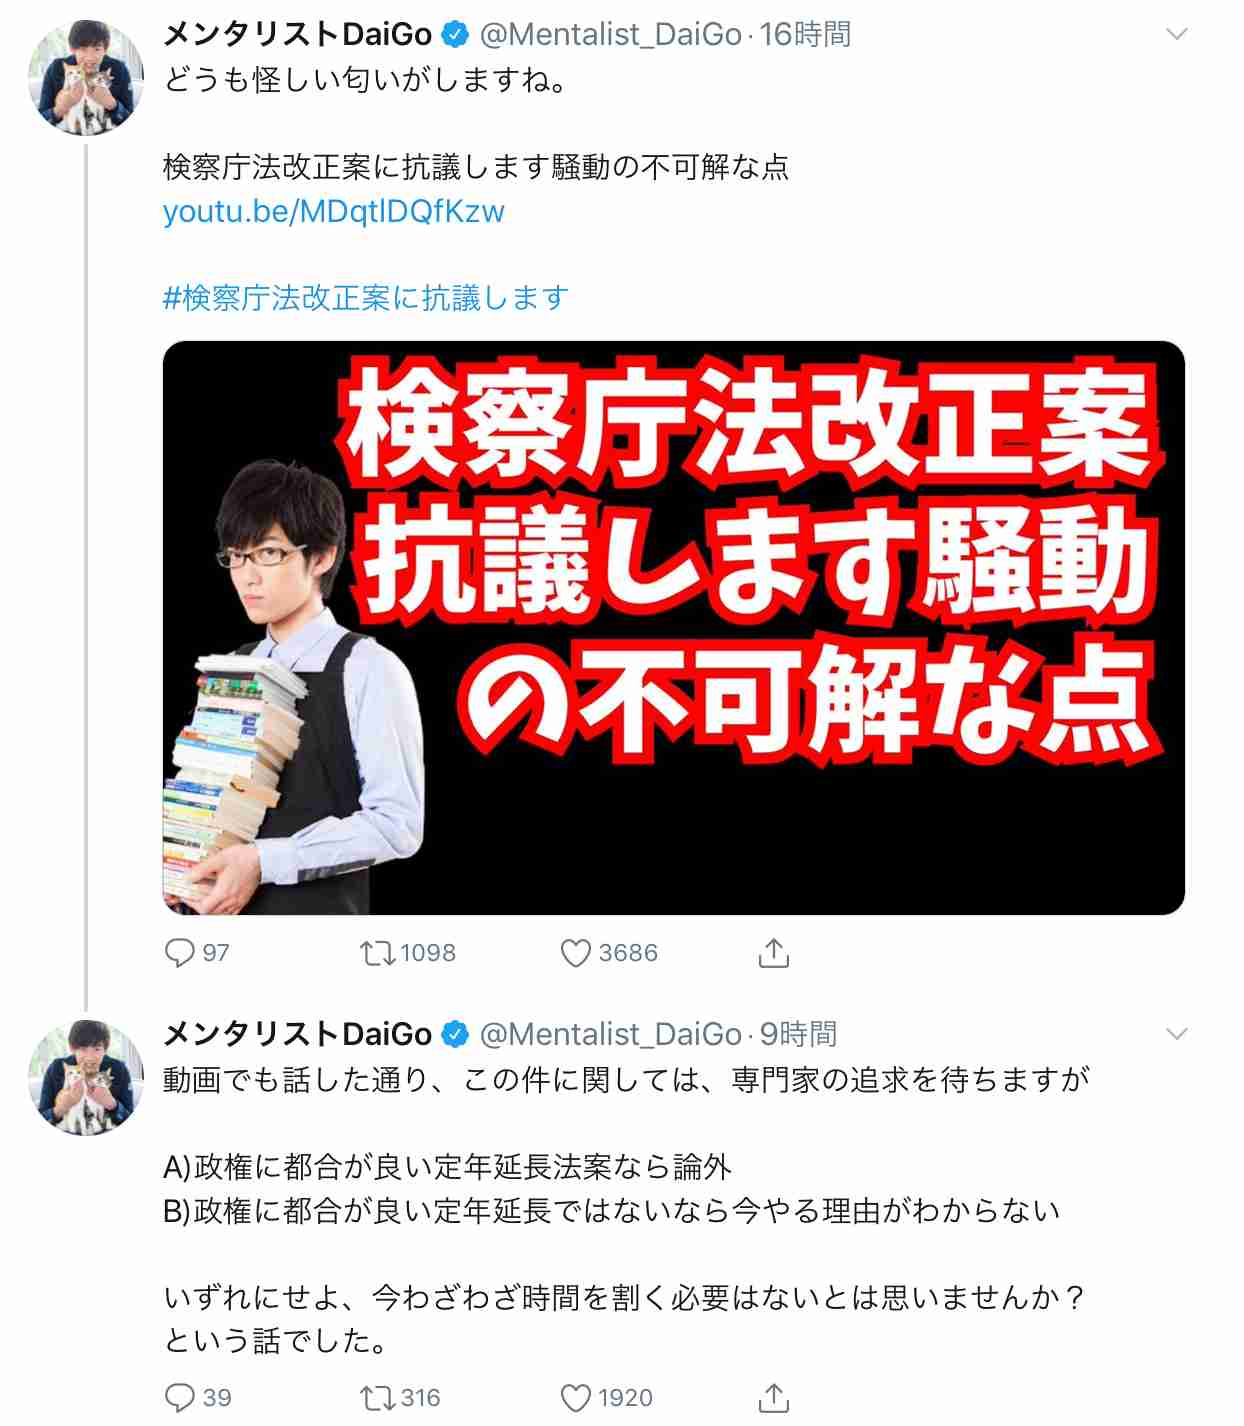View the profile picture on first tweet

pos(86,77)
